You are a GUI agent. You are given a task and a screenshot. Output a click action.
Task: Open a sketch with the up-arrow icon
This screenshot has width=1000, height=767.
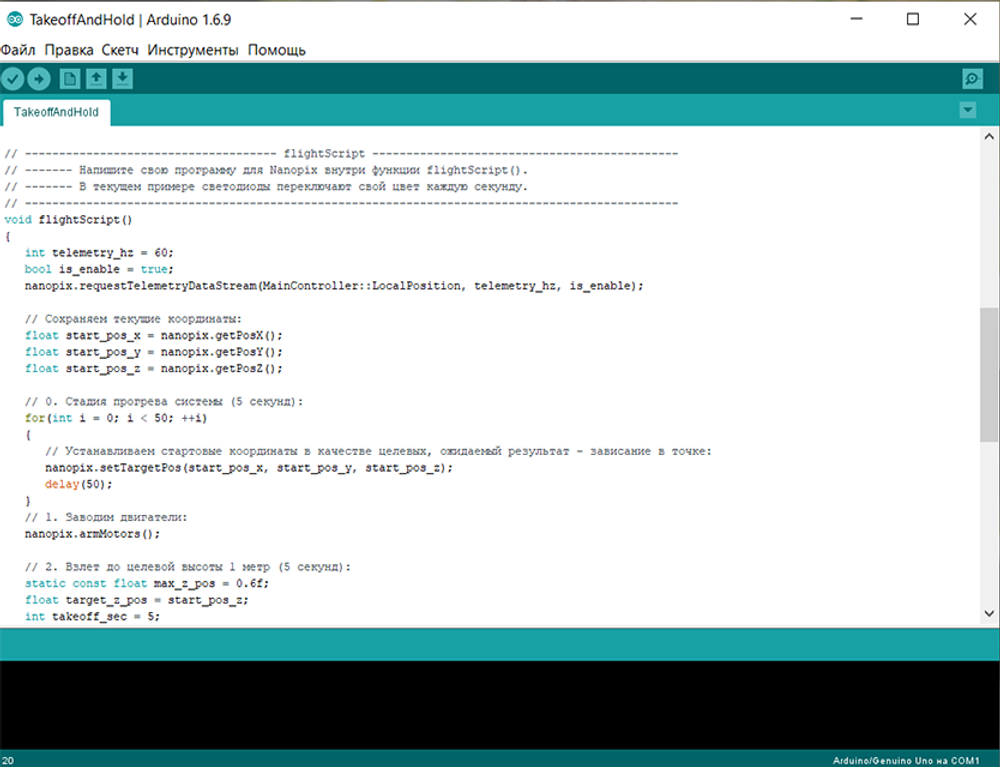(96, 78)
